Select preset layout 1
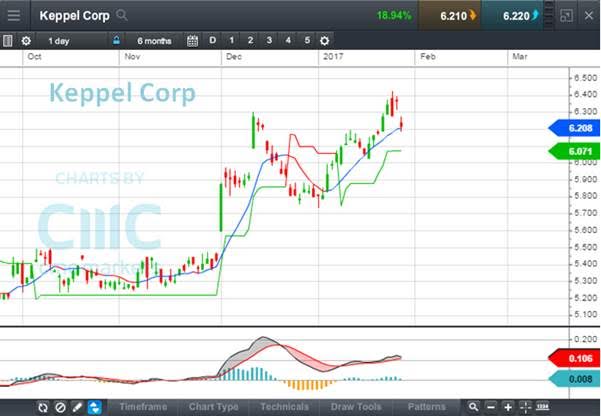 pos(231,40)
